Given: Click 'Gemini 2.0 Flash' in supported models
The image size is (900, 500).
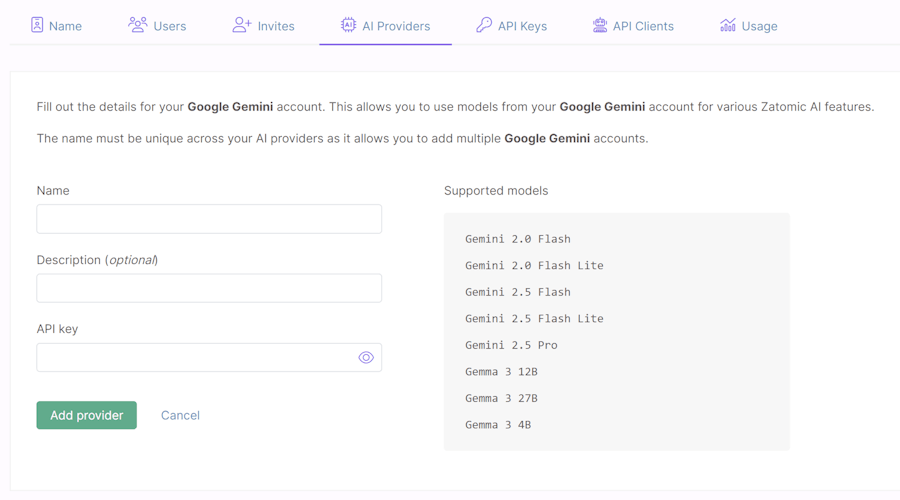Looking at the screenshot, I should (x=518, y=239).
